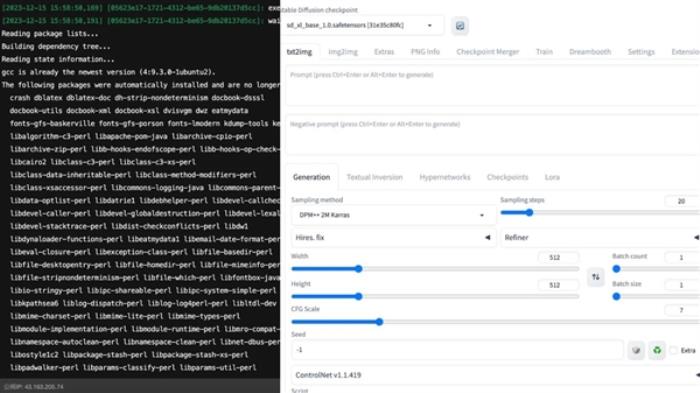Click the refresh checkpoint list icon
Viewport: 700px width, 393px height.
pos(460,26)
